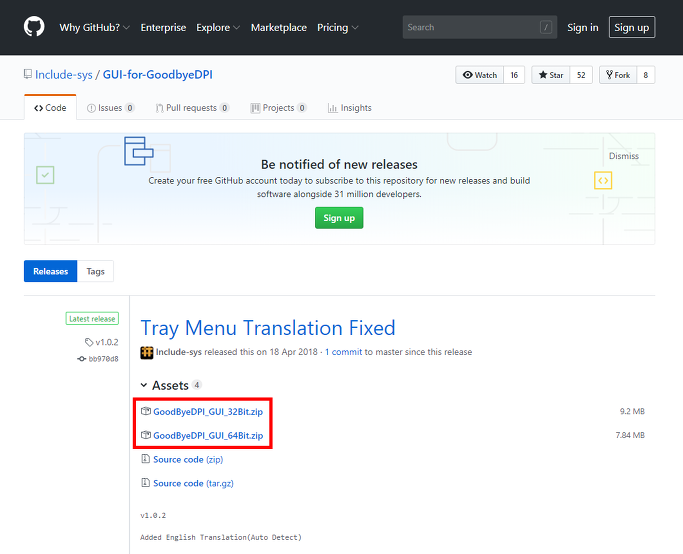
Task: Star the repository
Action: [551, 75]
